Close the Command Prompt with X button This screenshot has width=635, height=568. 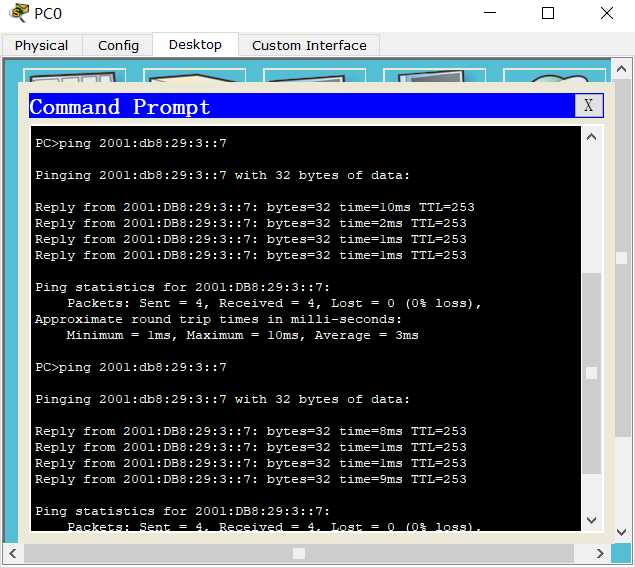[x=588, y=105]
